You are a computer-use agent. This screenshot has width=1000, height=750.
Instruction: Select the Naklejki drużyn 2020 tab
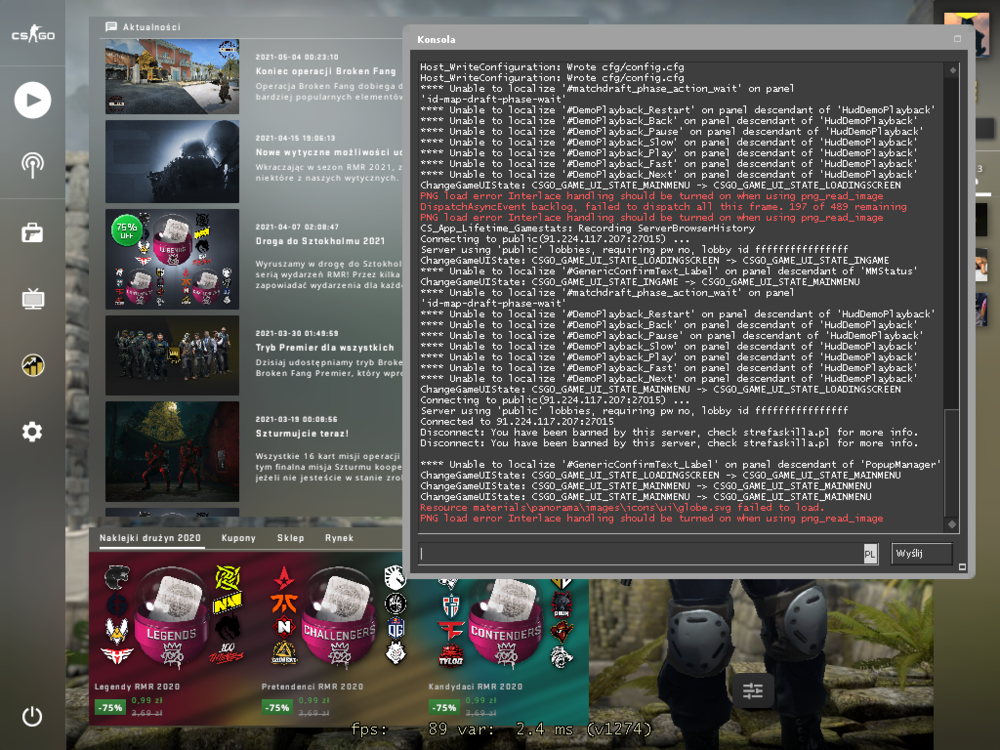[150, 538]
